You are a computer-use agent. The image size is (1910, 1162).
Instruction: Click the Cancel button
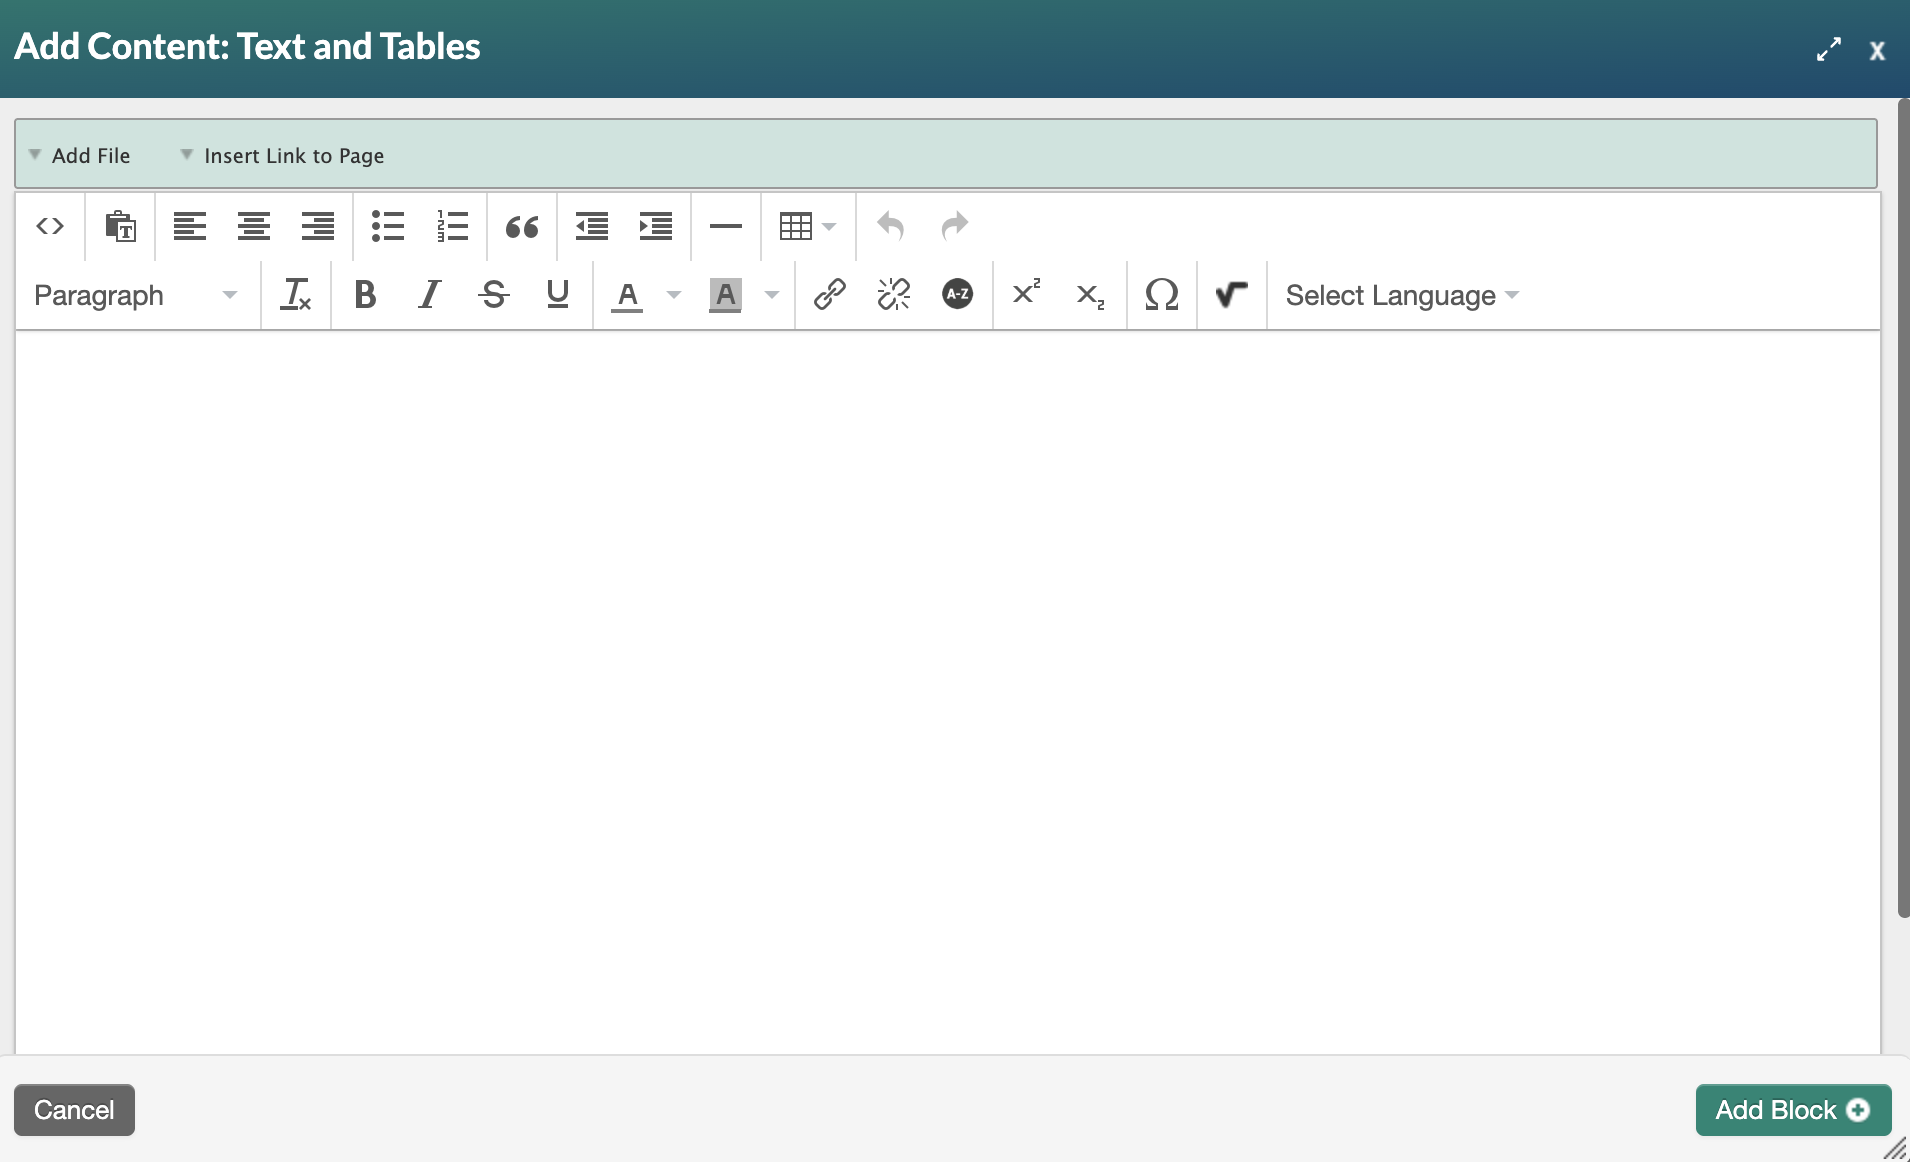(74, 1110)
